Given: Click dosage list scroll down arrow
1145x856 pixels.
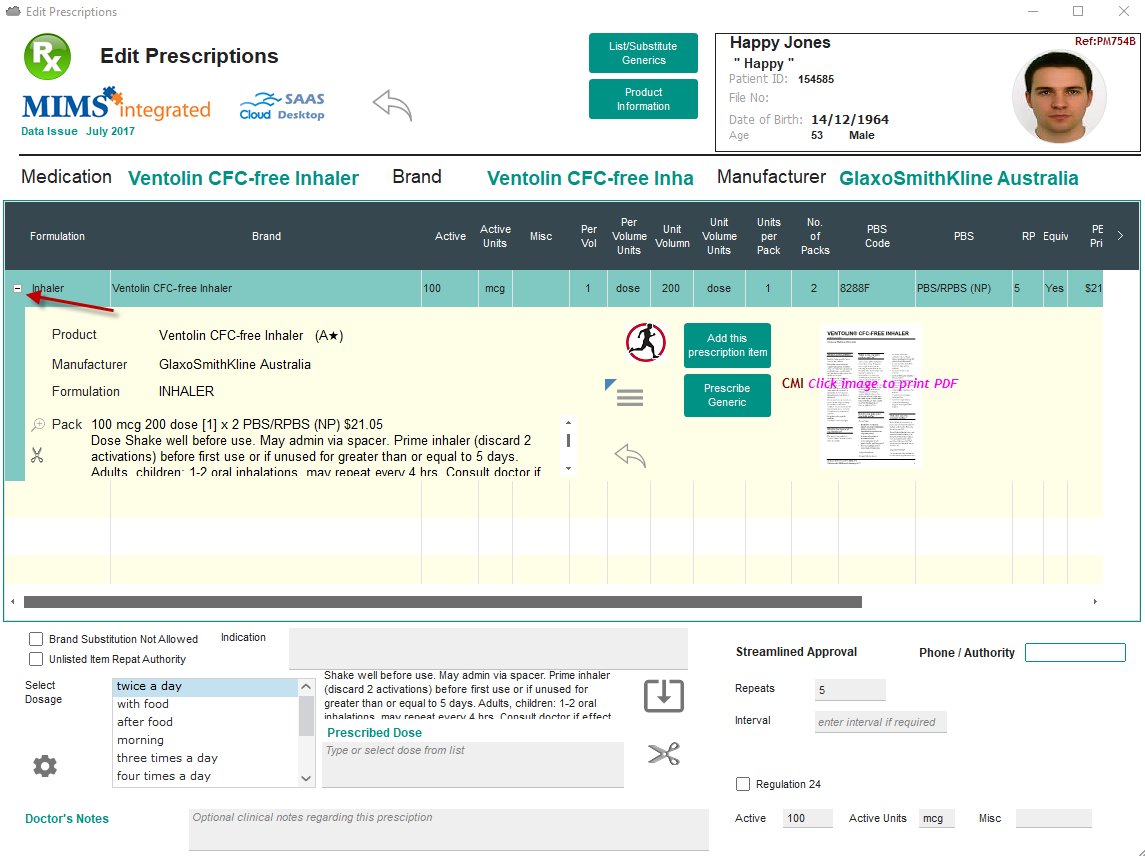Looking at the screenshot, I should [x=306, y=779].
